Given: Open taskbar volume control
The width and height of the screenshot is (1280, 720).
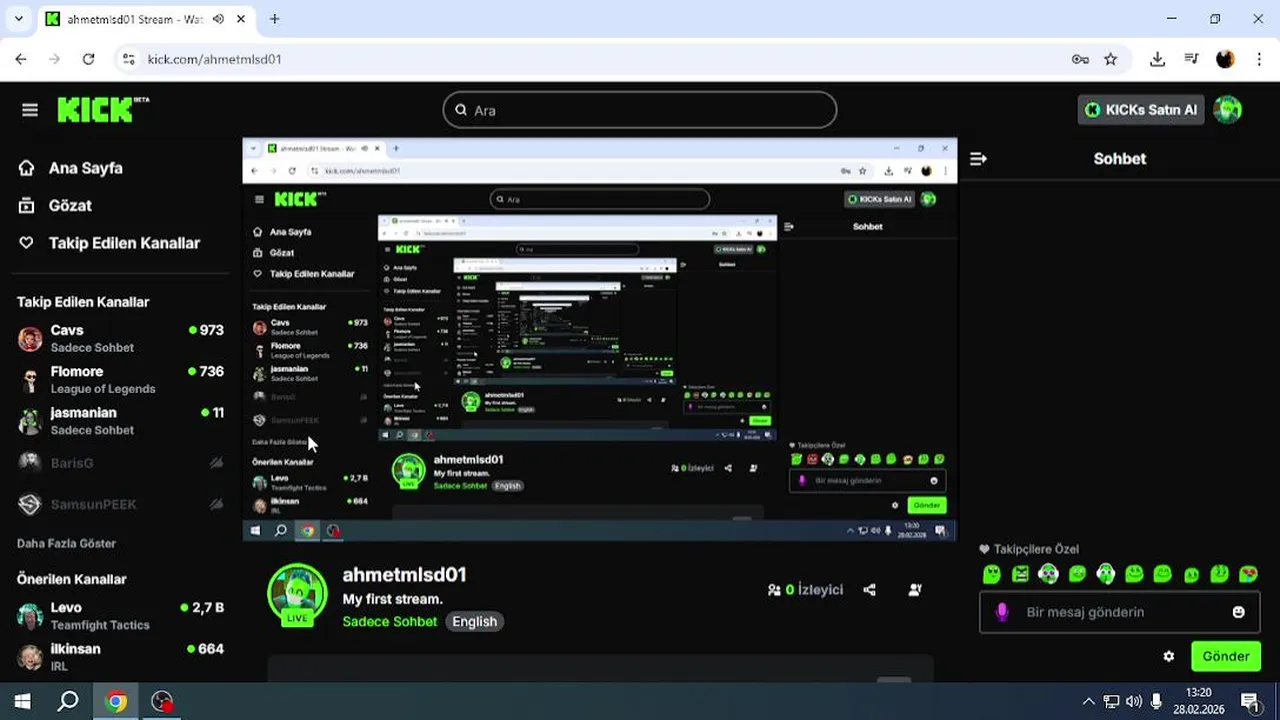Looking at the screenshot, I should pyautogui.click(x=1133, y=701).
